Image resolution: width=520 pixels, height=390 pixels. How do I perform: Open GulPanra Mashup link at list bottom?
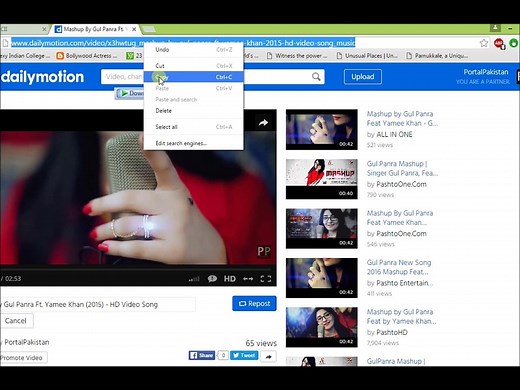pos(396,361)
